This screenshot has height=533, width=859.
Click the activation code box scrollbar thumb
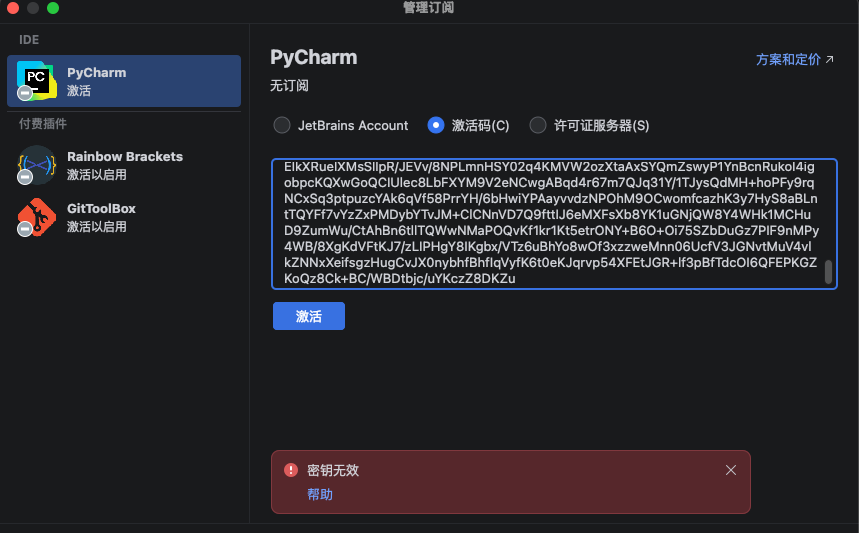click(828, 272)
